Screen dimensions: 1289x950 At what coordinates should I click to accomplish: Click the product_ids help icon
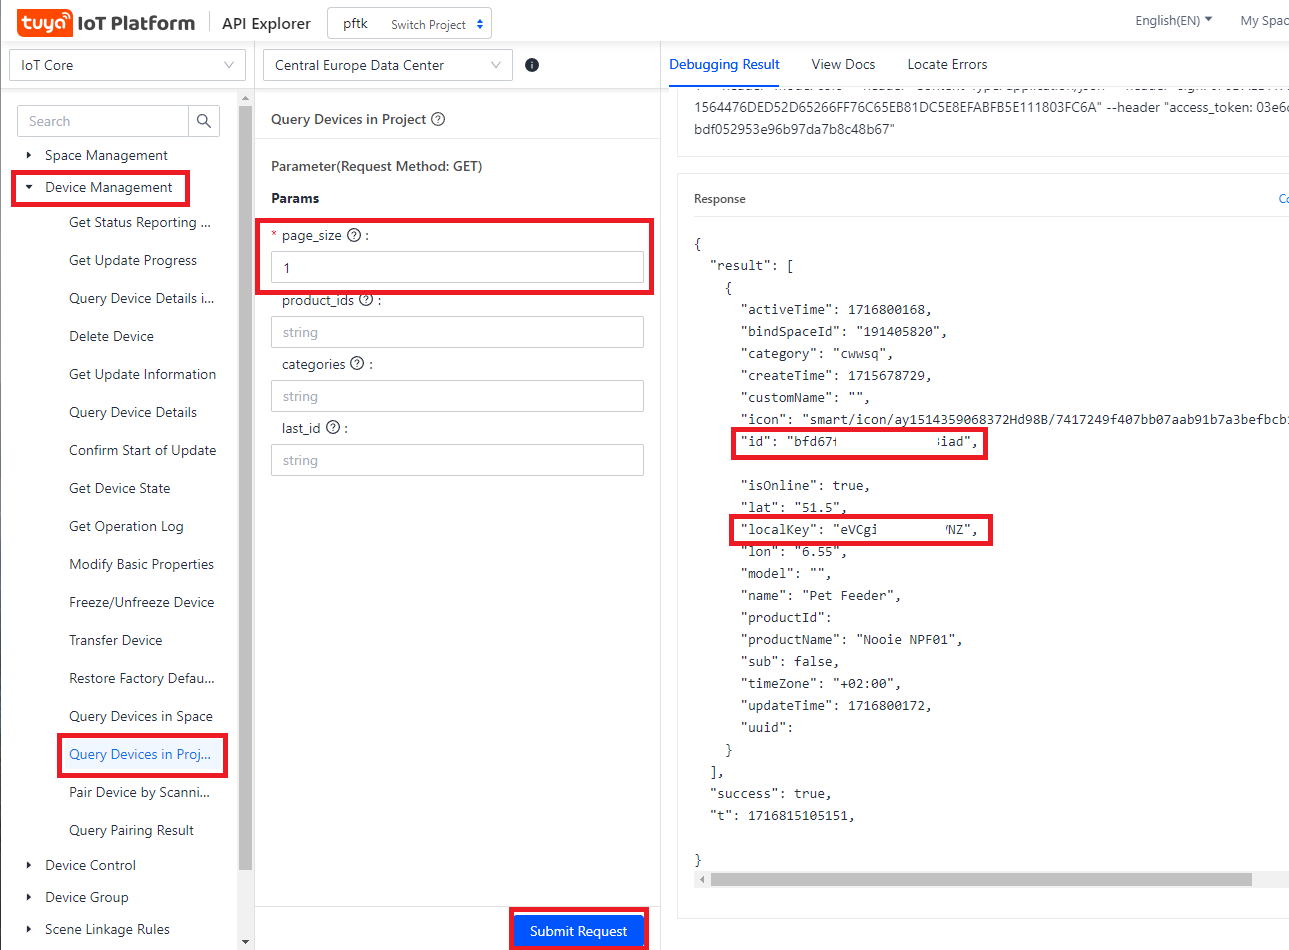pyautogui.click(x=366, y=300)
